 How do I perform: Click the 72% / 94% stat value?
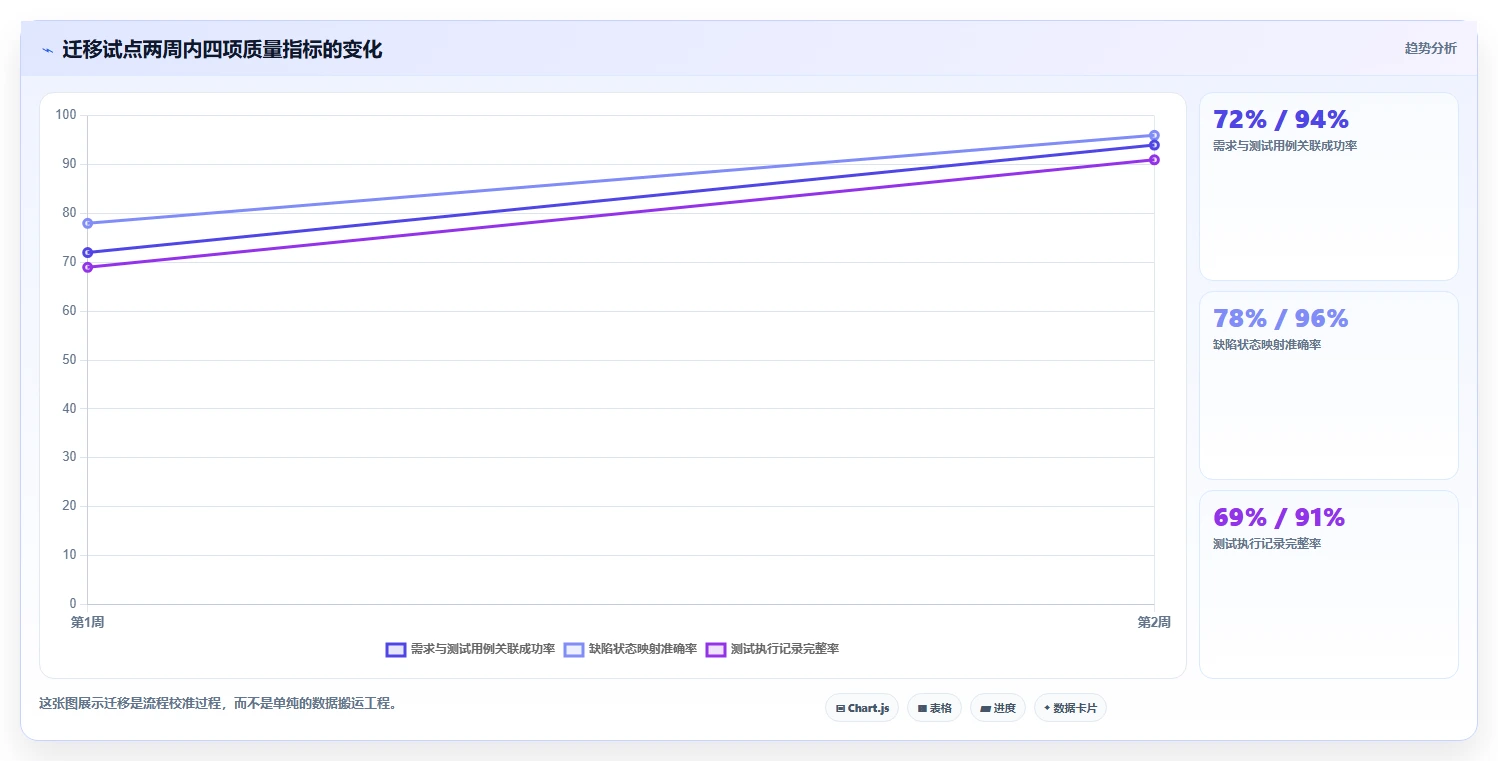[1281, 120]
